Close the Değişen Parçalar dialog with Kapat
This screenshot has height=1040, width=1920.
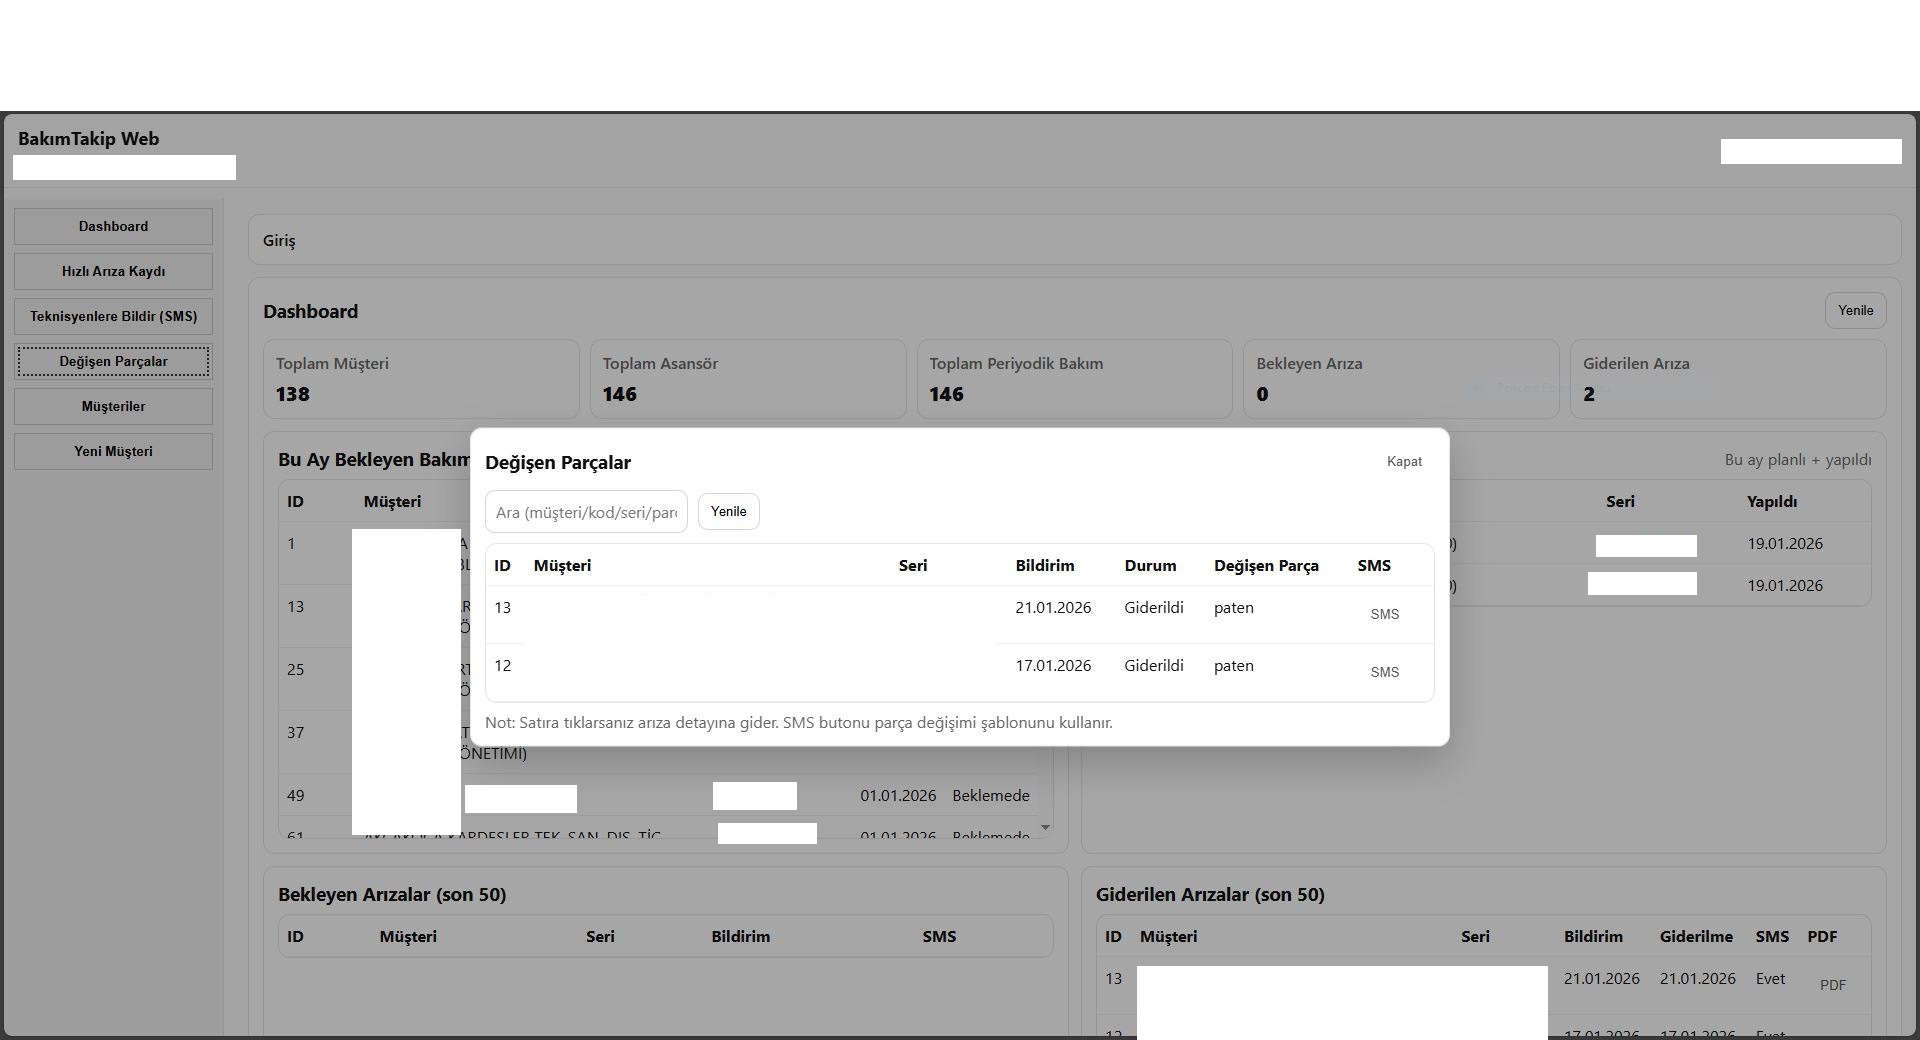(1403, 461)
